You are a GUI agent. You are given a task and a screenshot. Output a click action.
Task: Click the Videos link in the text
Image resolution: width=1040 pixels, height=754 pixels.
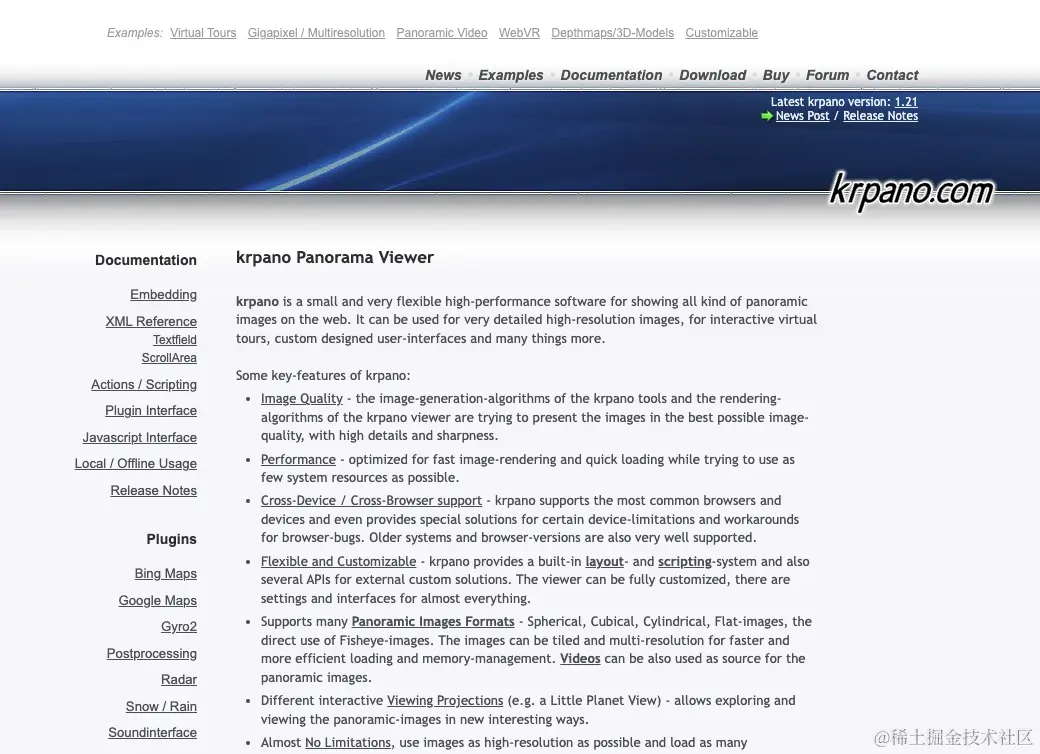coord(580,659)
